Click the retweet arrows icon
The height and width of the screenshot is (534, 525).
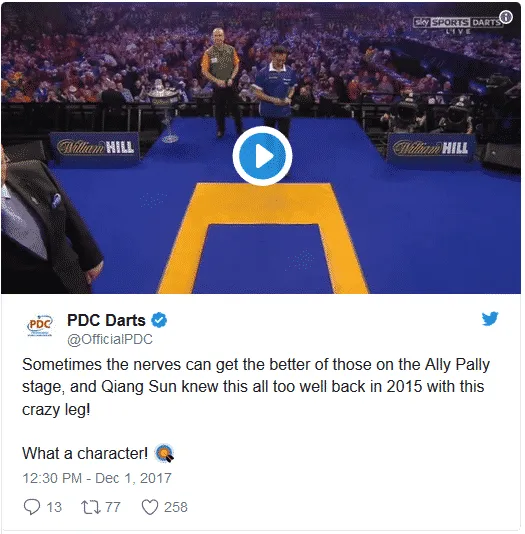(x=91, y=507)
